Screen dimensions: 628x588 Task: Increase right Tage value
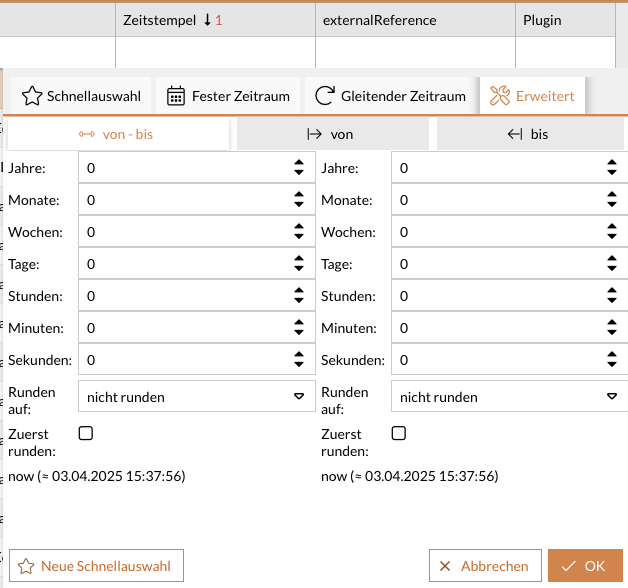click(612, 259)
